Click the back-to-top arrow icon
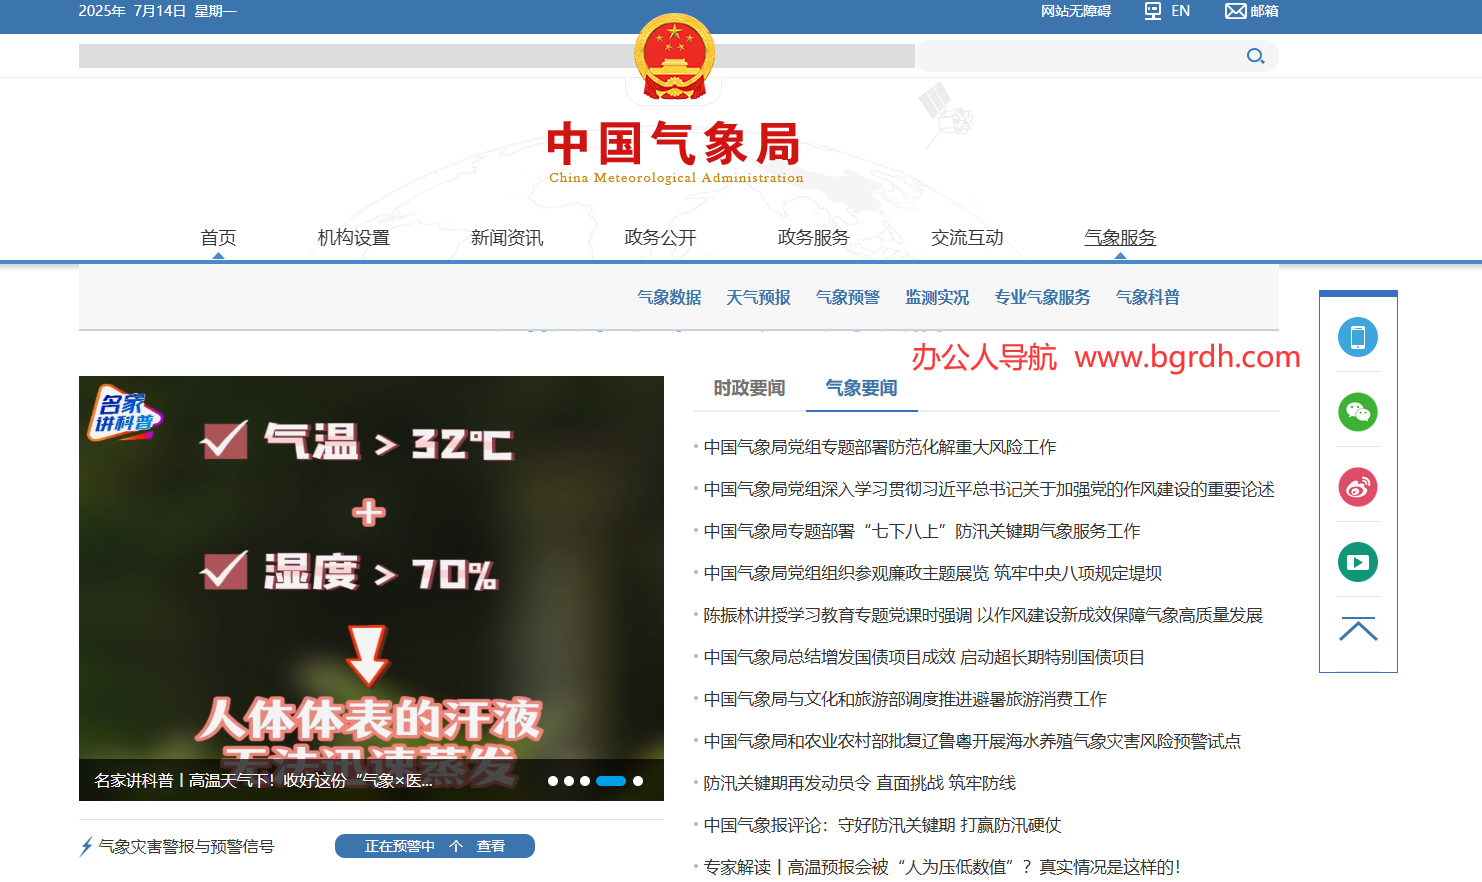1482x882 pixels. click(1357, 630)
